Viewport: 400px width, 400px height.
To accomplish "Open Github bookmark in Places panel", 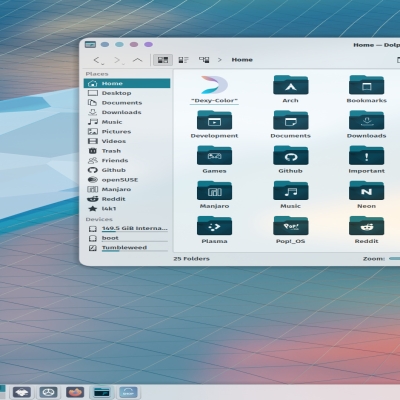I will pyautogui.click(x=127, y=170).
